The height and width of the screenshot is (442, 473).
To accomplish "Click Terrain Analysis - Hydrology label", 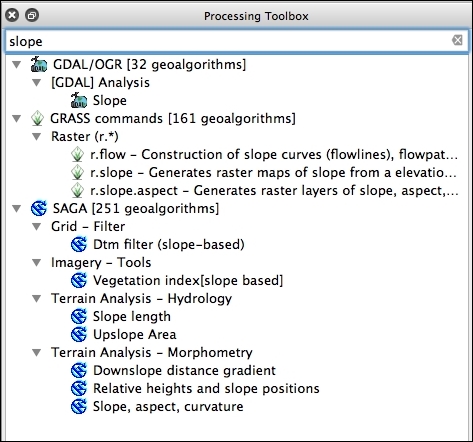I will point(141,298).
